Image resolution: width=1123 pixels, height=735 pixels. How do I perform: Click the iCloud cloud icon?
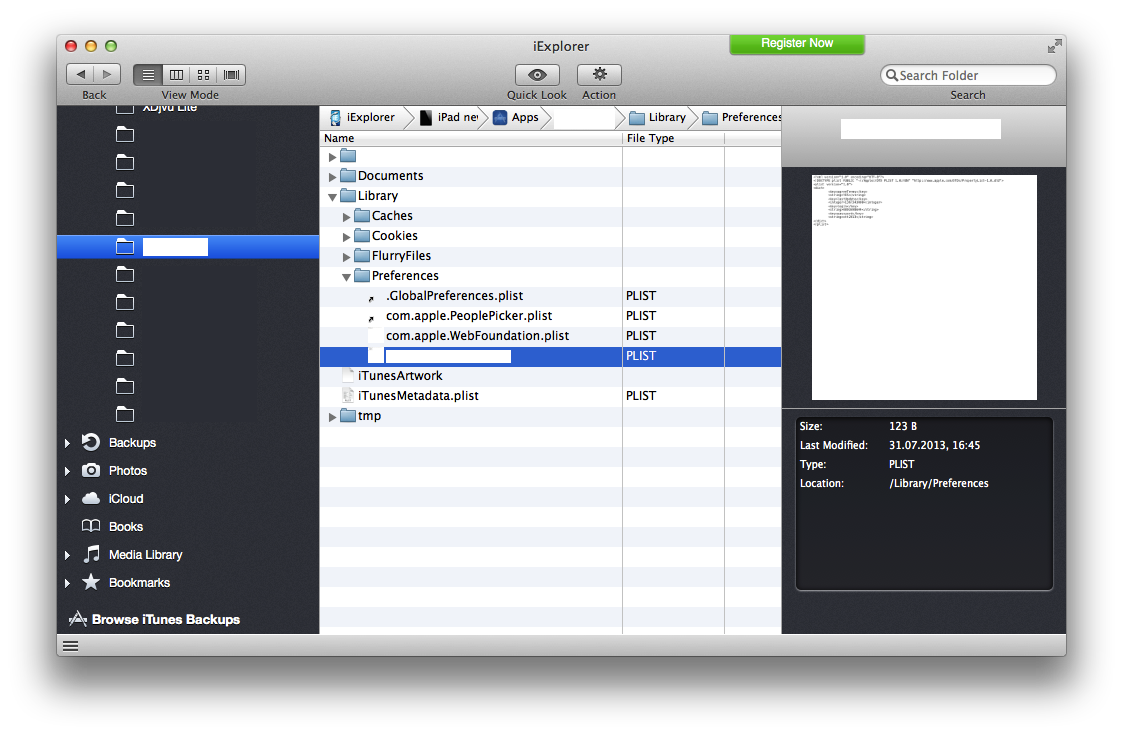91,498
